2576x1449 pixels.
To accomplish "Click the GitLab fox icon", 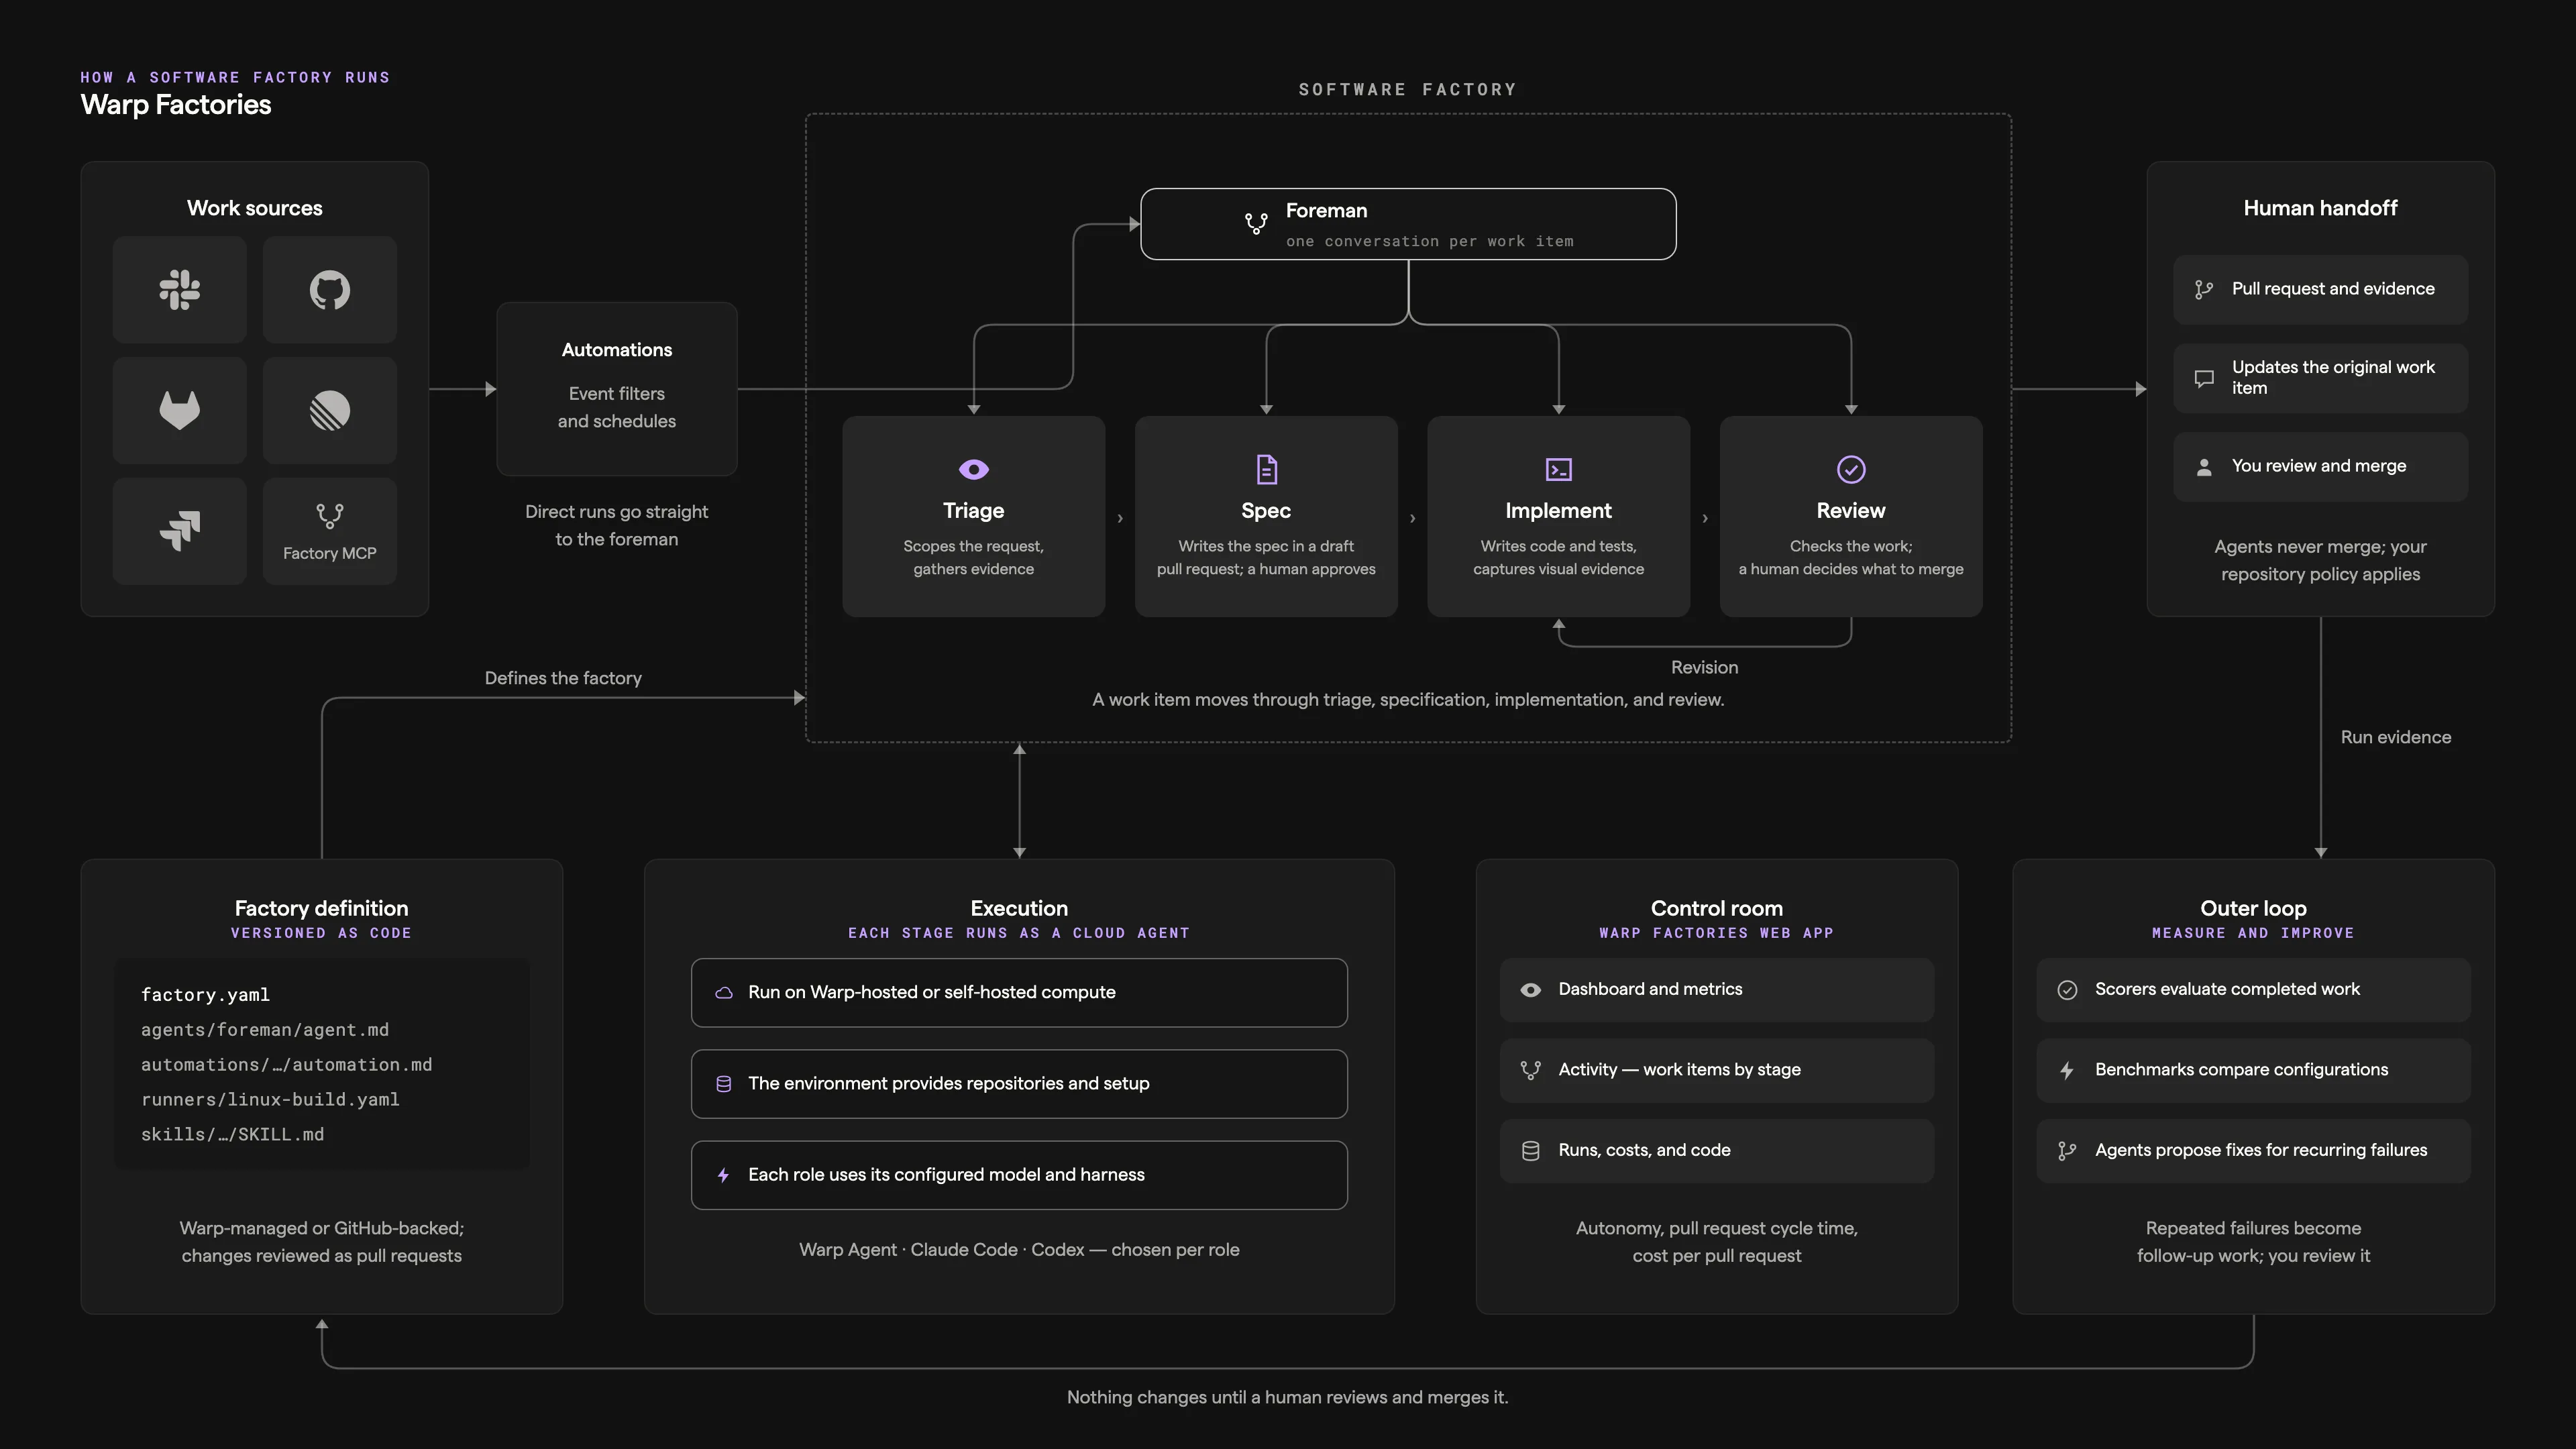I will tap(180, 410).
